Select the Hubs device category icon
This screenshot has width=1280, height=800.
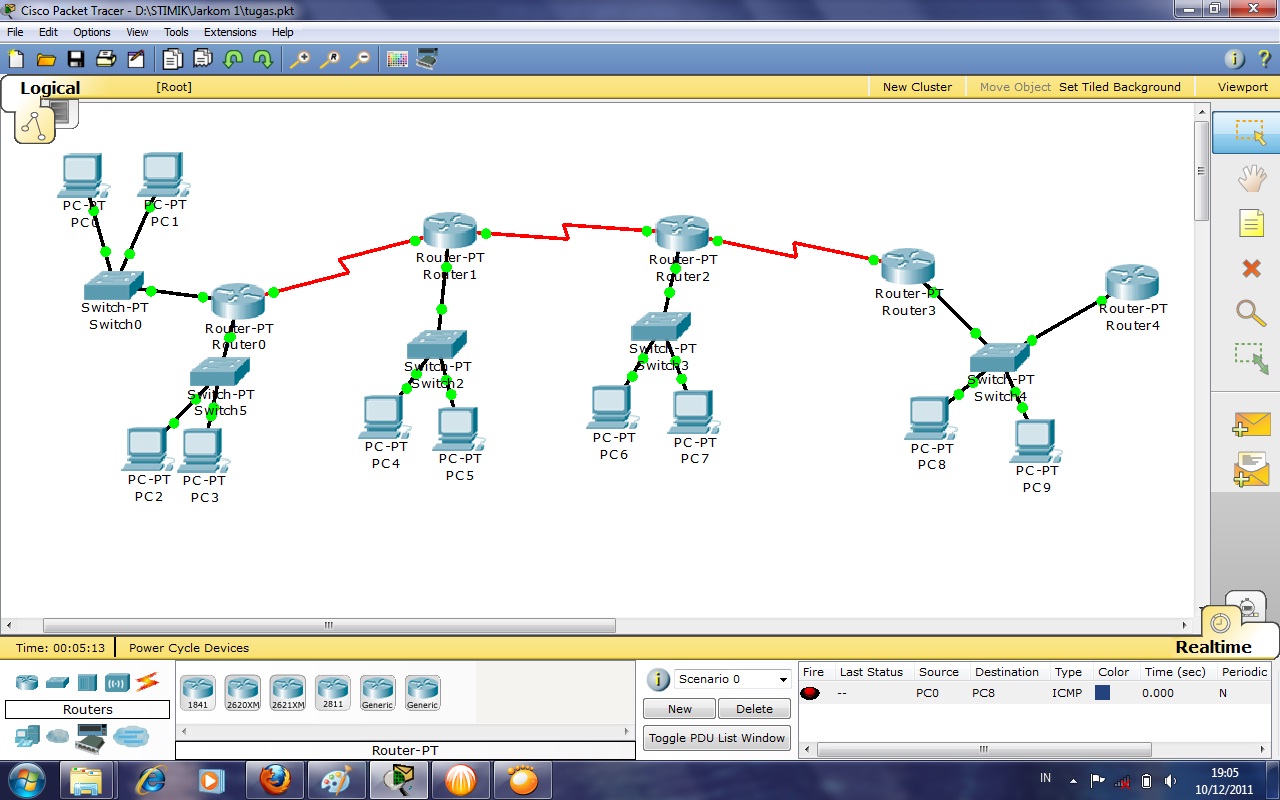[87, 682]
